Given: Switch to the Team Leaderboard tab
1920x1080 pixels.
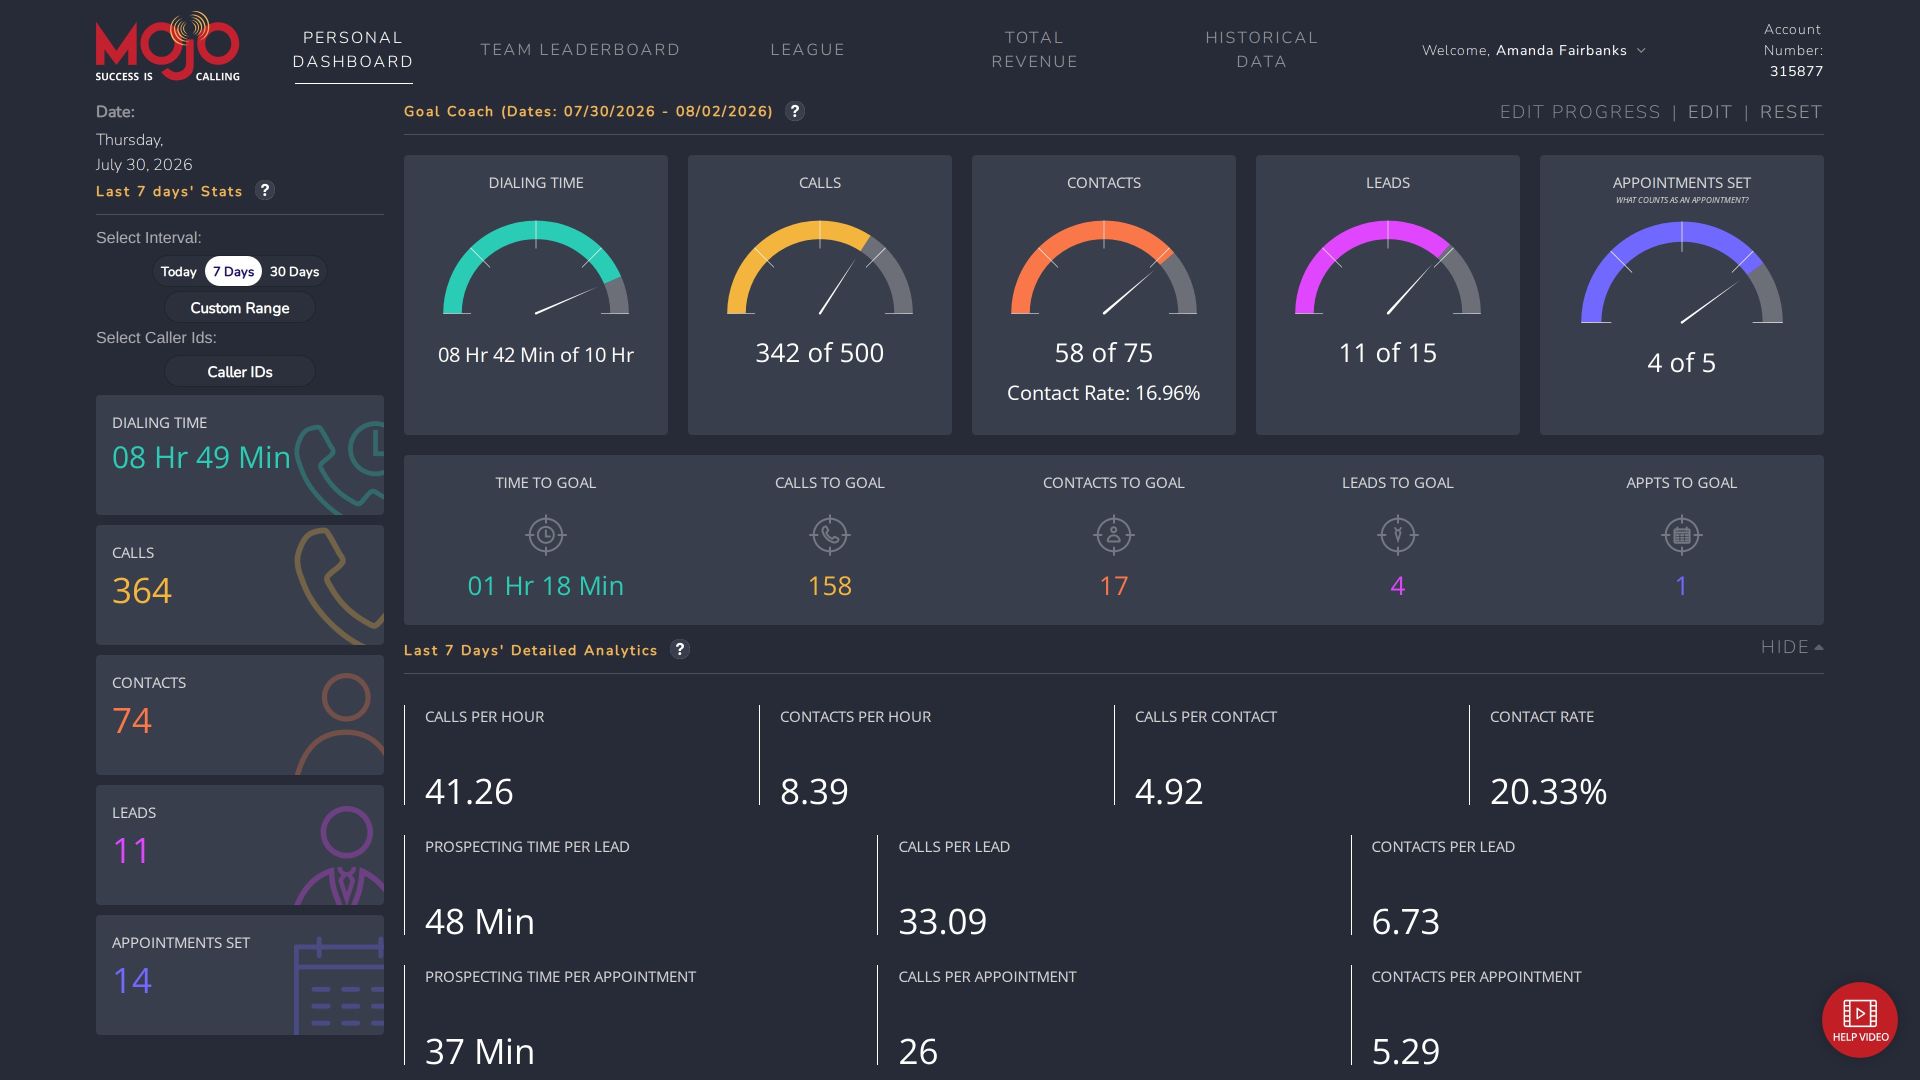Looking at the screenshot, I should (580, 50).
